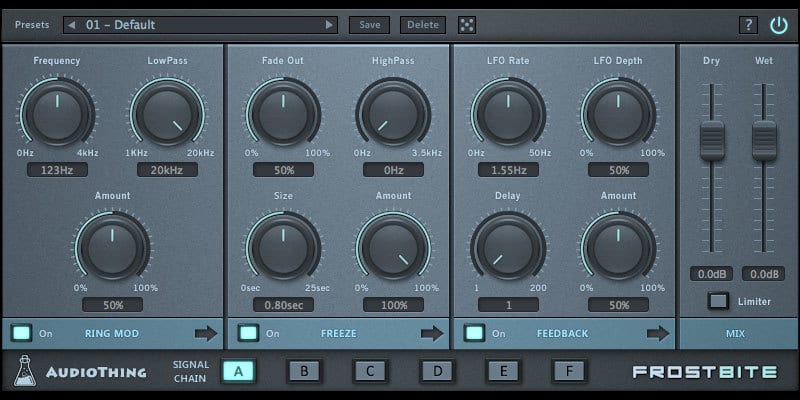Image resolution: width=800 pixels, height=400 pixels.
Task: Click the MIX section label
Action: [x=735, y=334]
